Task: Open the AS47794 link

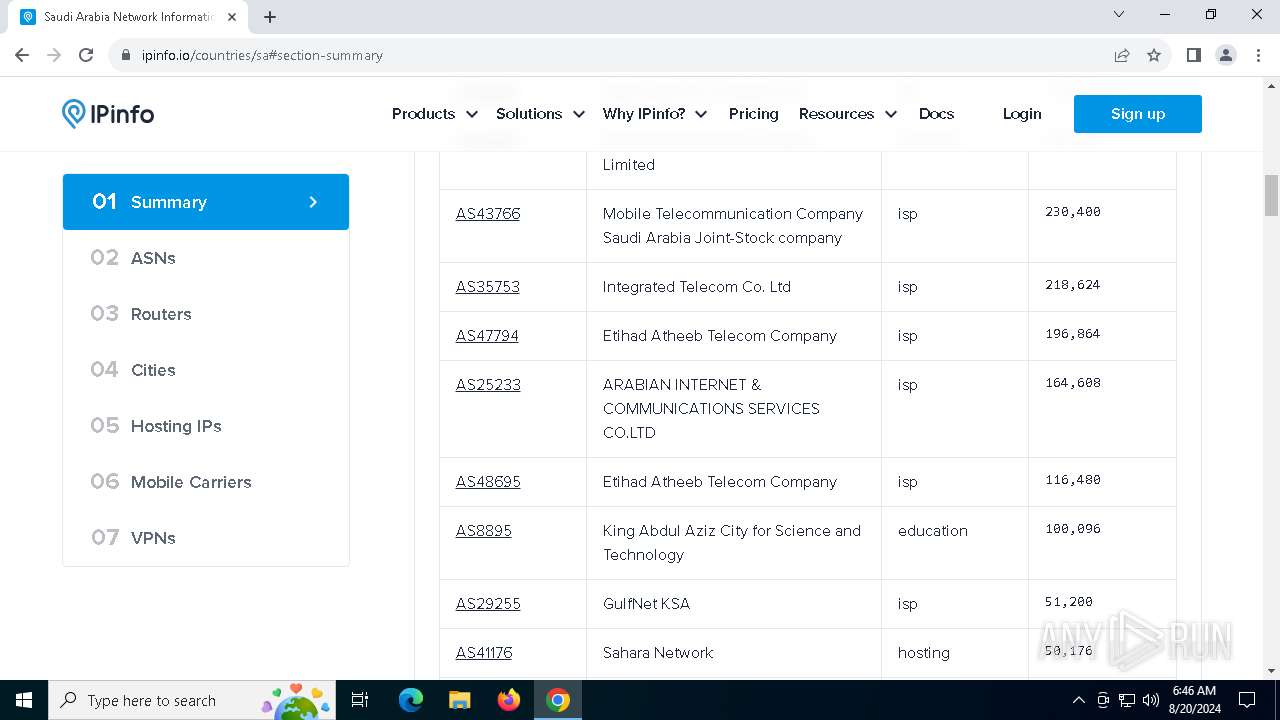Action: (x=487, y=336)
